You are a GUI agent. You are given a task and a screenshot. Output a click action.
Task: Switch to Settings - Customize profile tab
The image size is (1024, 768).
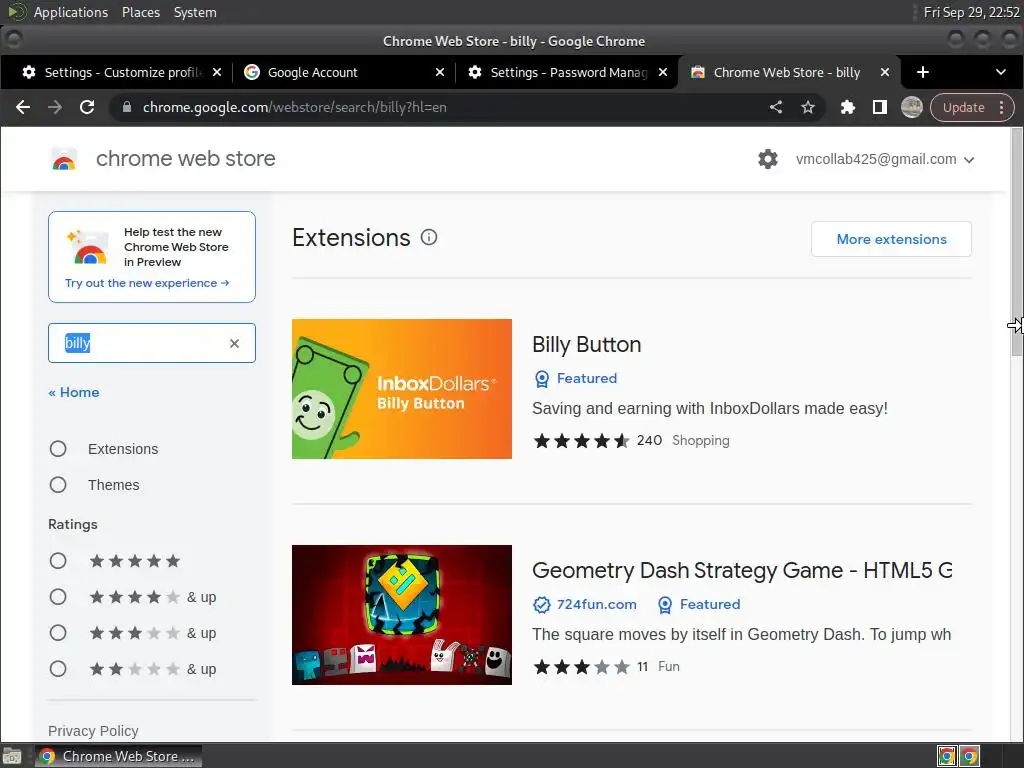(x=121, y=72)
